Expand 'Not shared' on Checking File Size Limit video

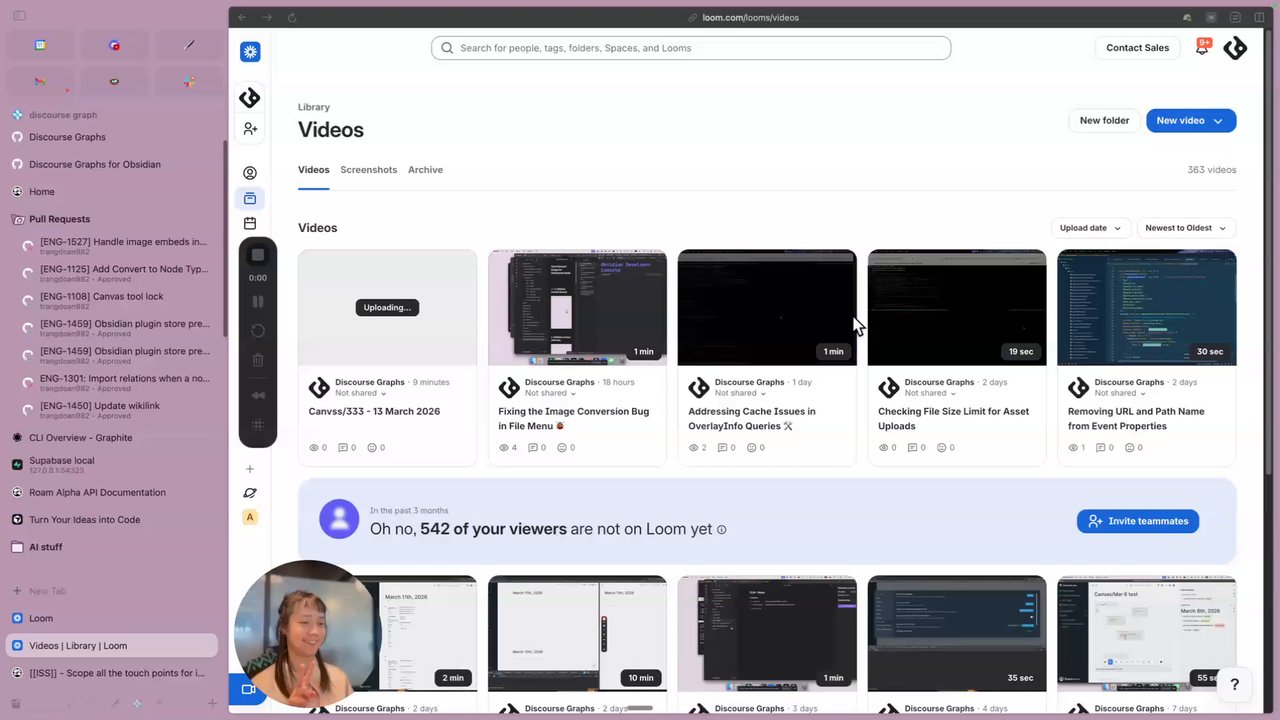[x=930, y=393]
